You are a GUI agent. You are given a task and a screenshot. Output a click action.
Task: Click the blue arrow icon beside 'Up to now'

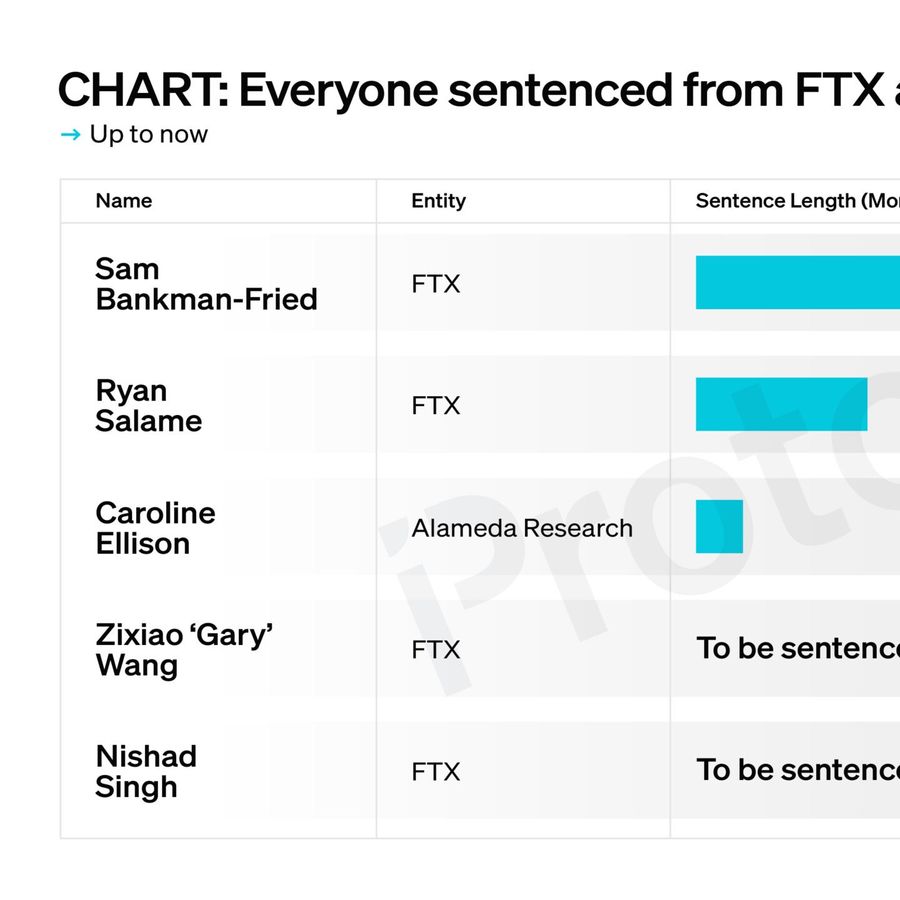[70, 135]
